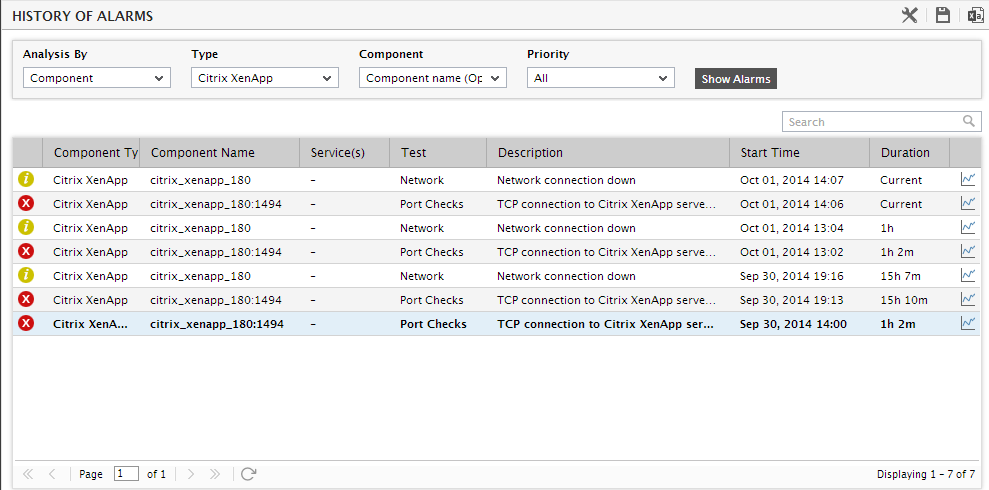The width and height of the screenshot is (989, 490).
Task: Go to last page arrow
Action: pos(214,474)
